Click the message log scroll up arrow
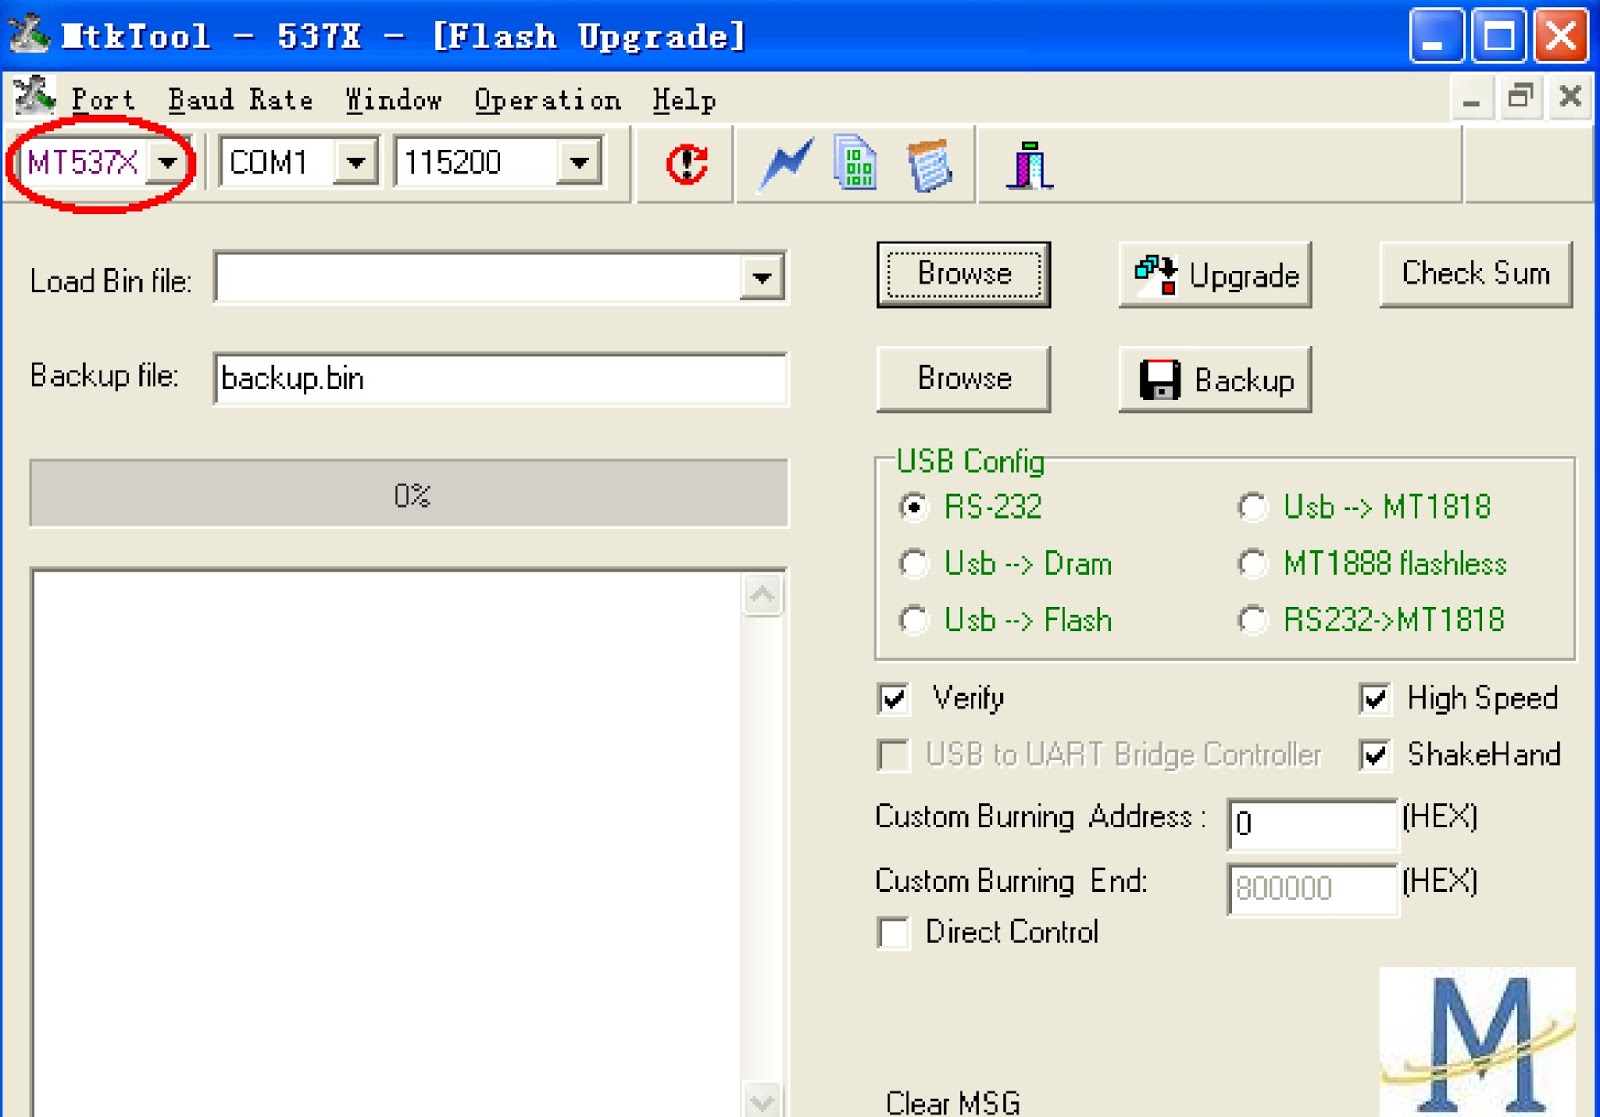The image size is (1600, 1117). [x=763, y=596]
